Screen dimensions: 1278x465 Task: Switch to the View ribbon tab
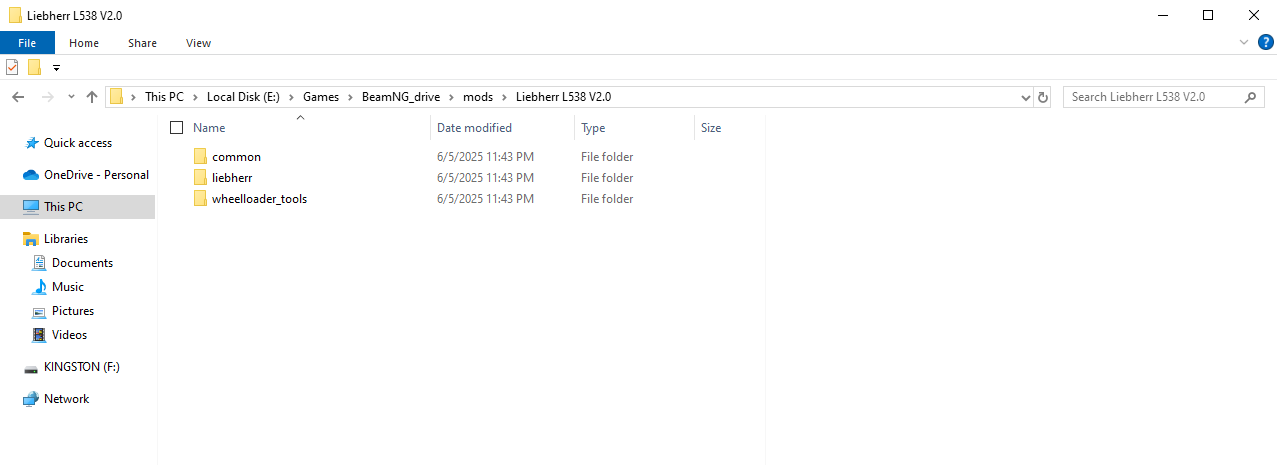pos(198,43)
